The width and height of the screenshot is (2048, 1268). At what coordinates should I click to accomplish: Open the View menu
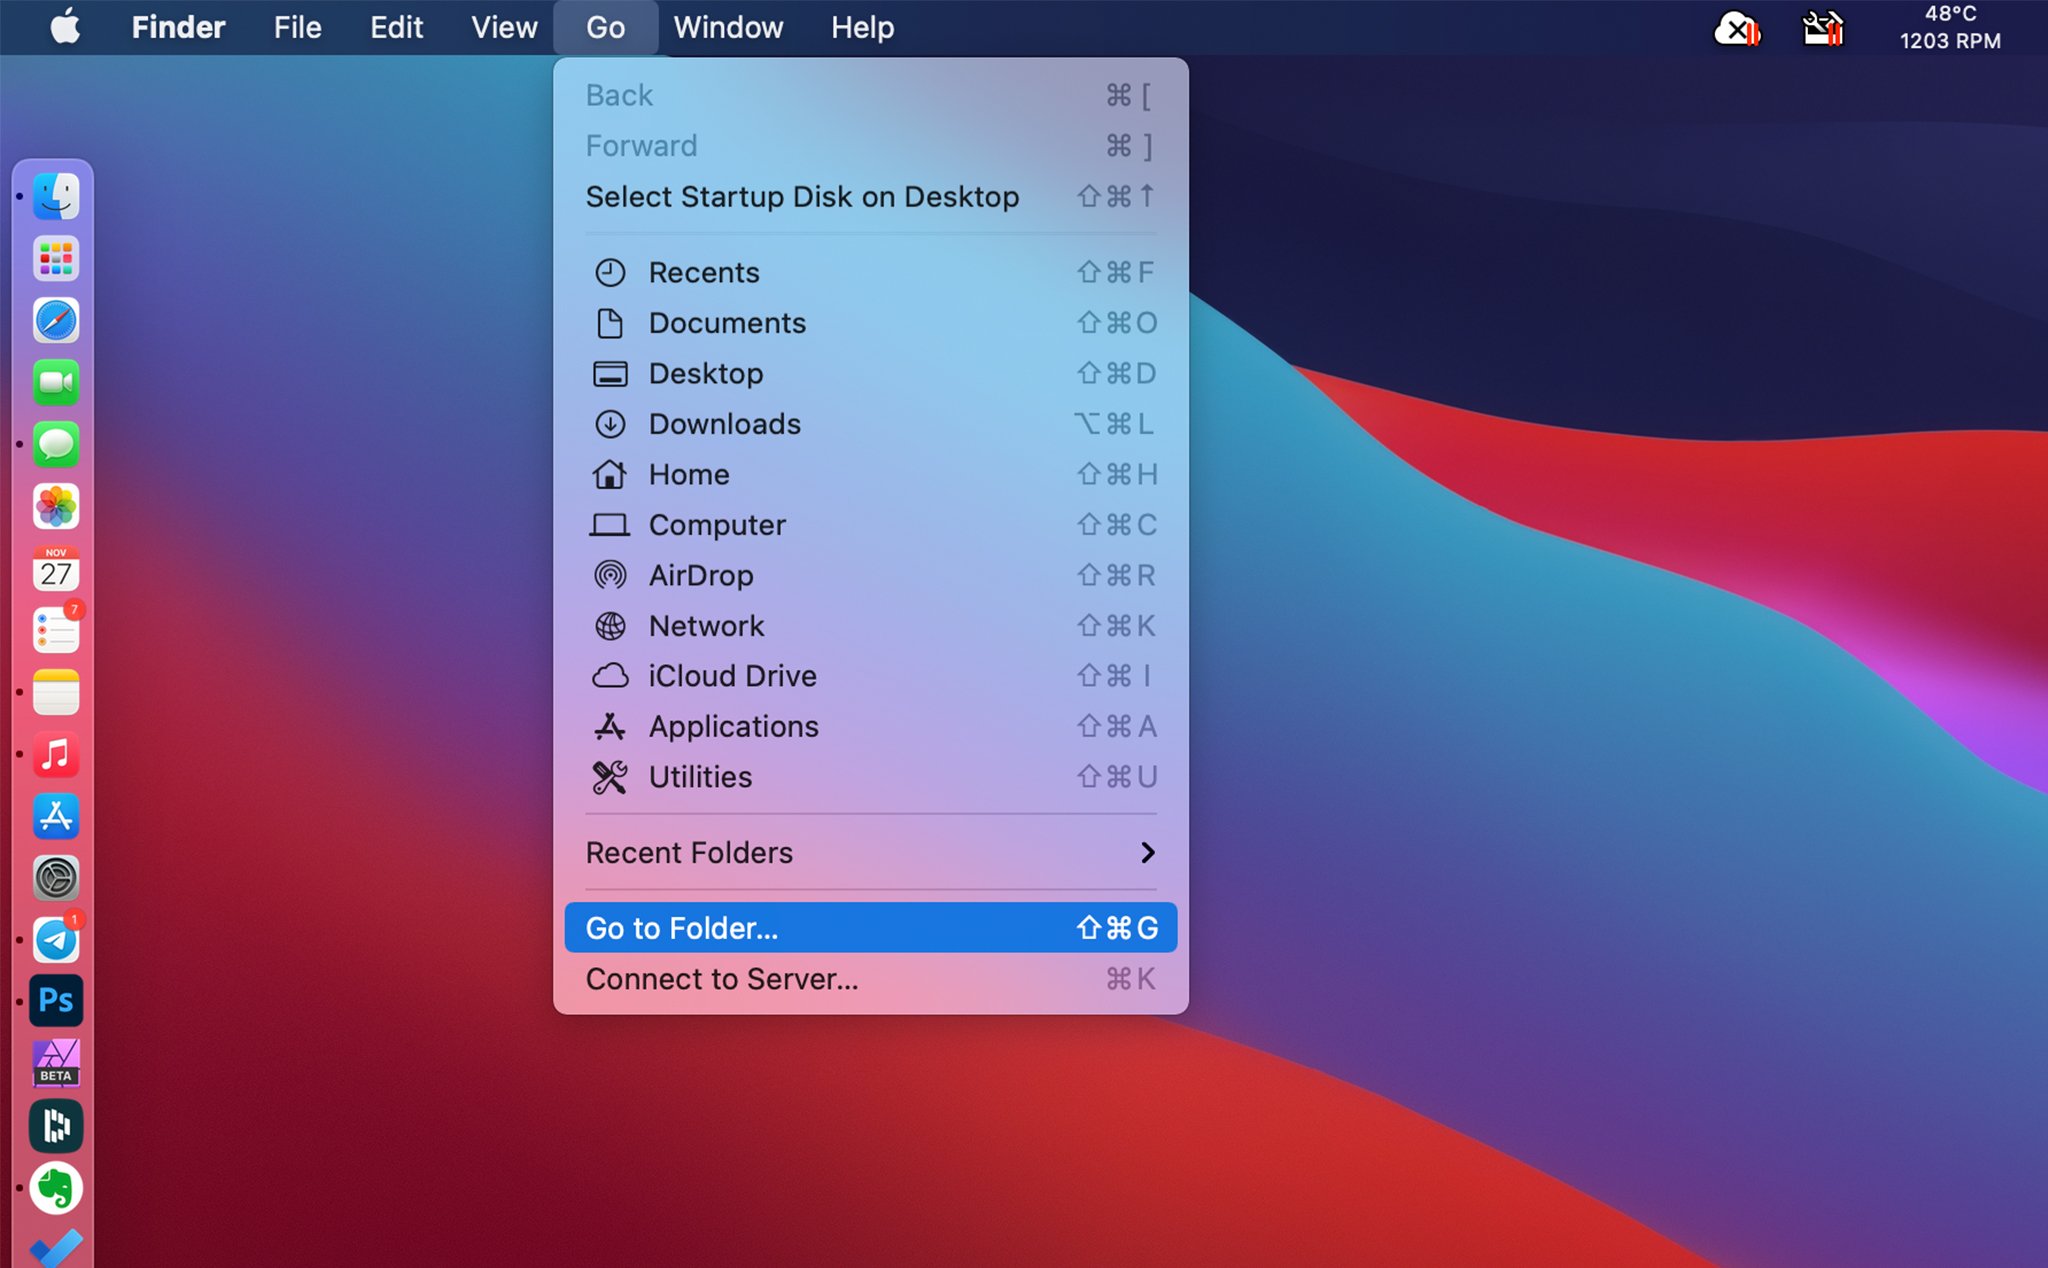pyautogui.click(x=504, y=27)
